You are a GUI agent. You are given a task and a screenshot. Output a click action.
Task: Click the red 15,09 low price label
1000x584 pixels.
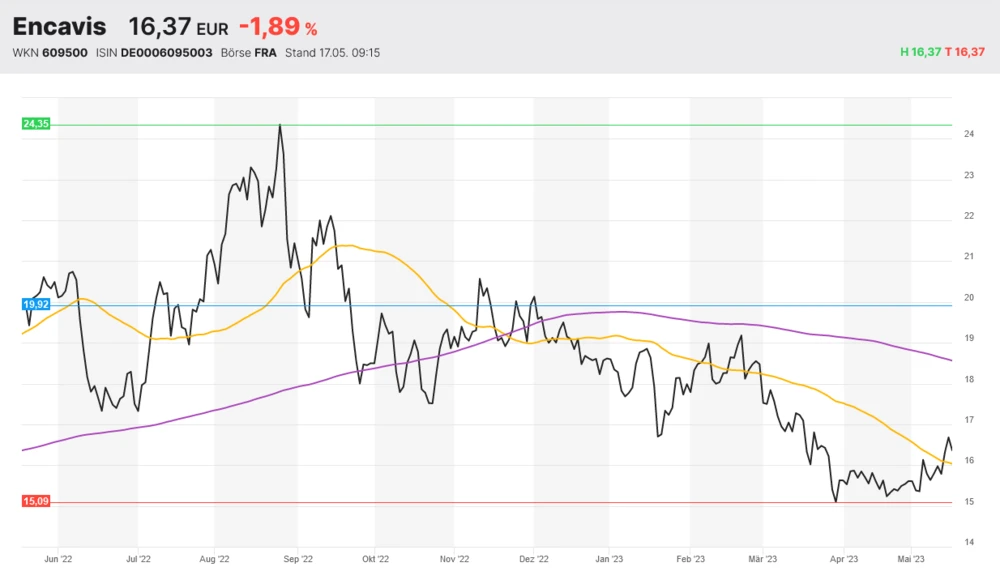35,502
